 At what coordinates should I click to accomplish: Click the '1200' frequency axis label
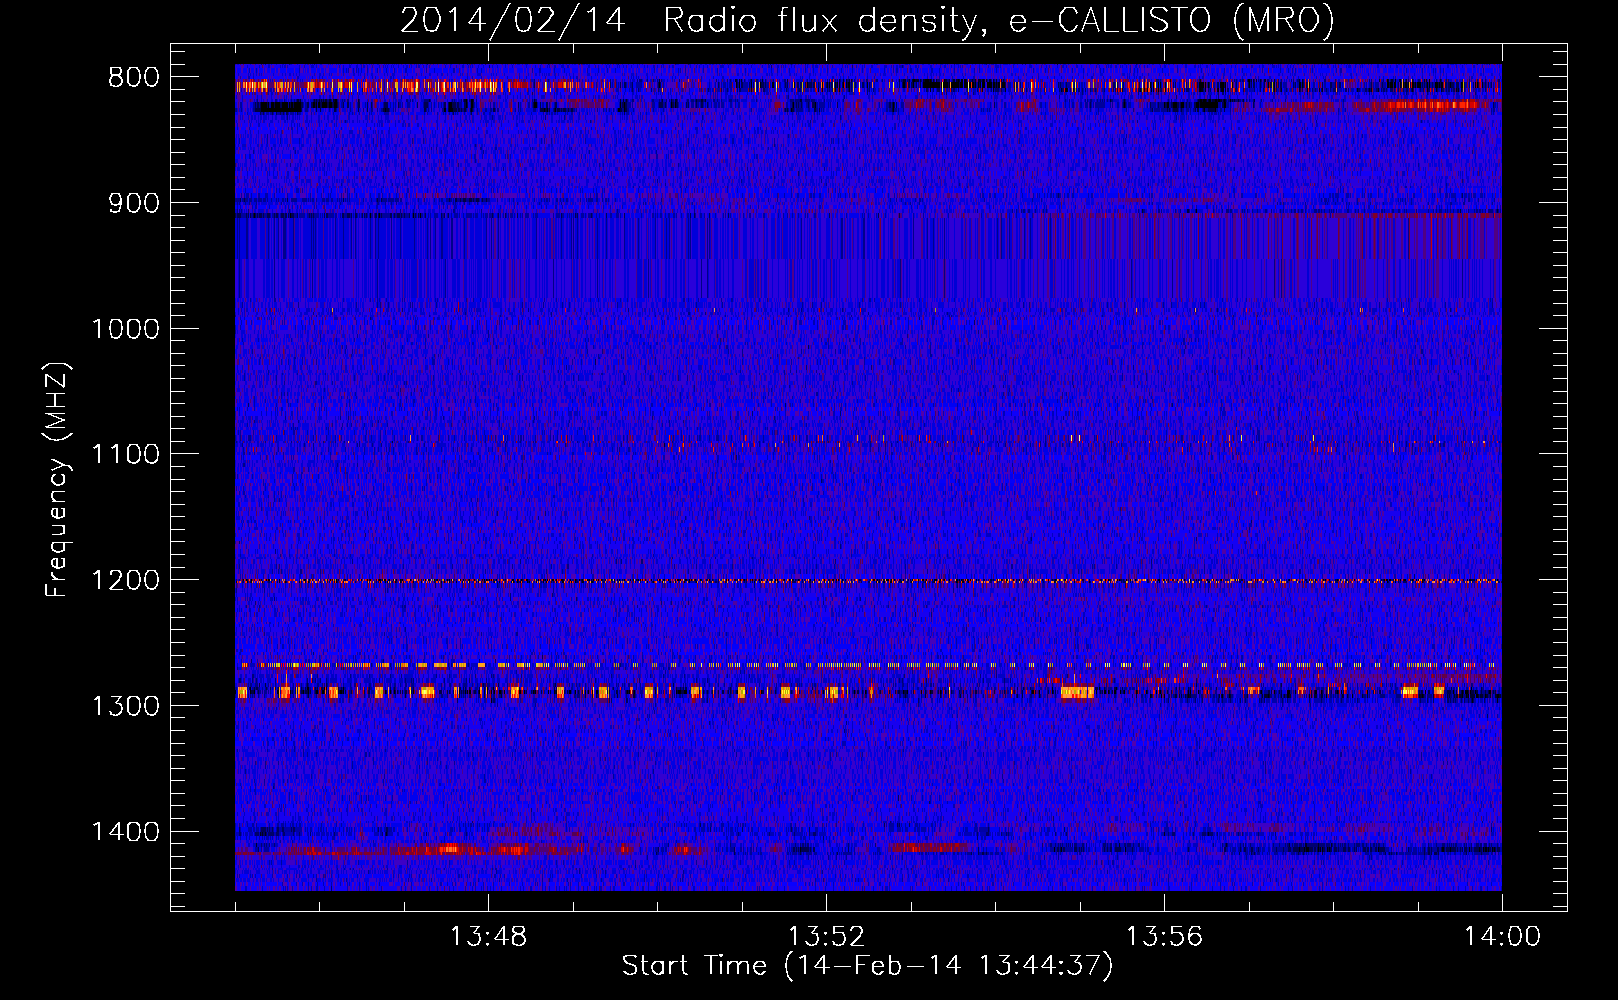(125, 581)
